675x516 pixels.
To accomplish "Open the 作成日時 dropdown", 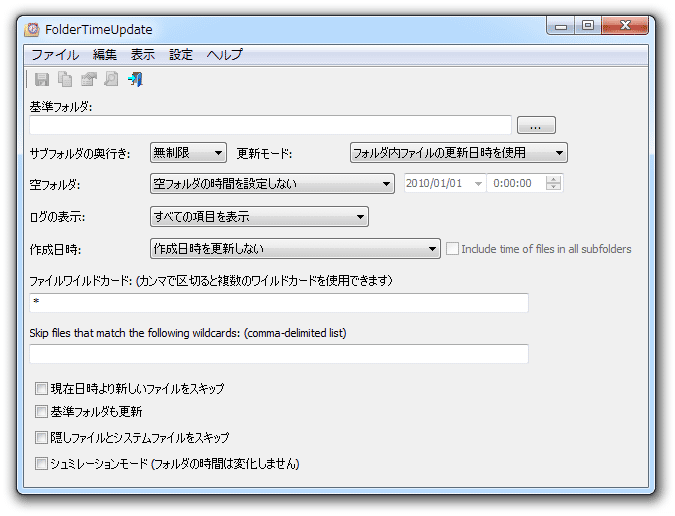I will pyautogui.click(x=295, y=249).
